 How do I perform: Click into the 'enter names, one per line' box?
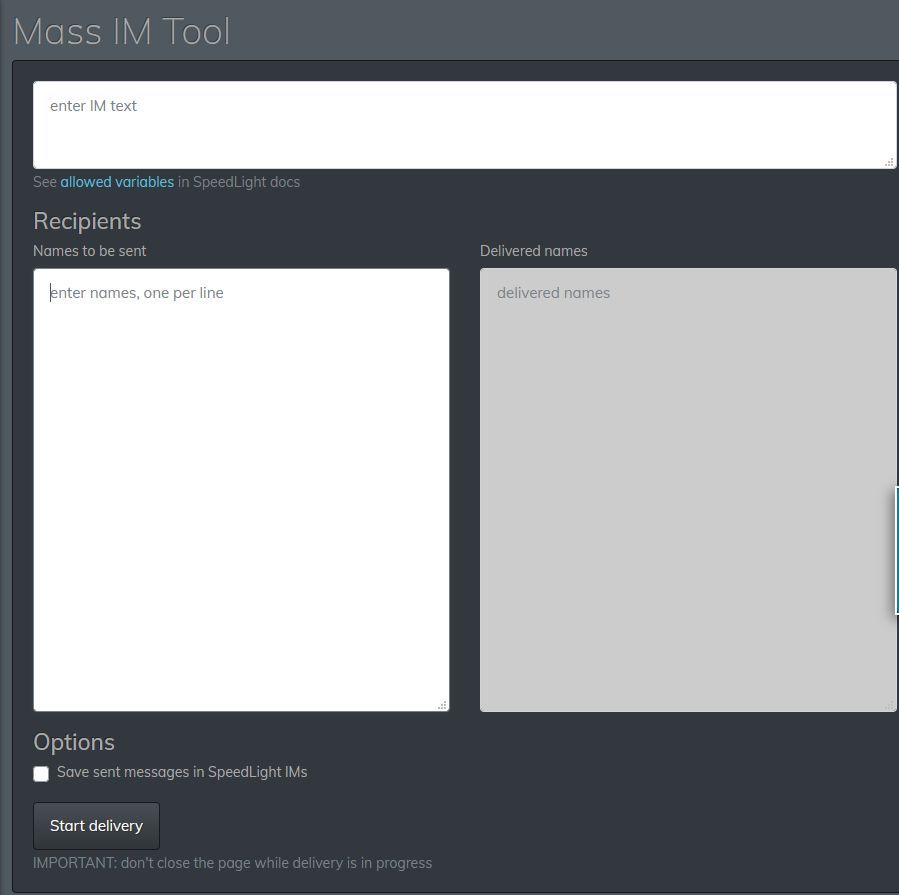coord(241,490)
